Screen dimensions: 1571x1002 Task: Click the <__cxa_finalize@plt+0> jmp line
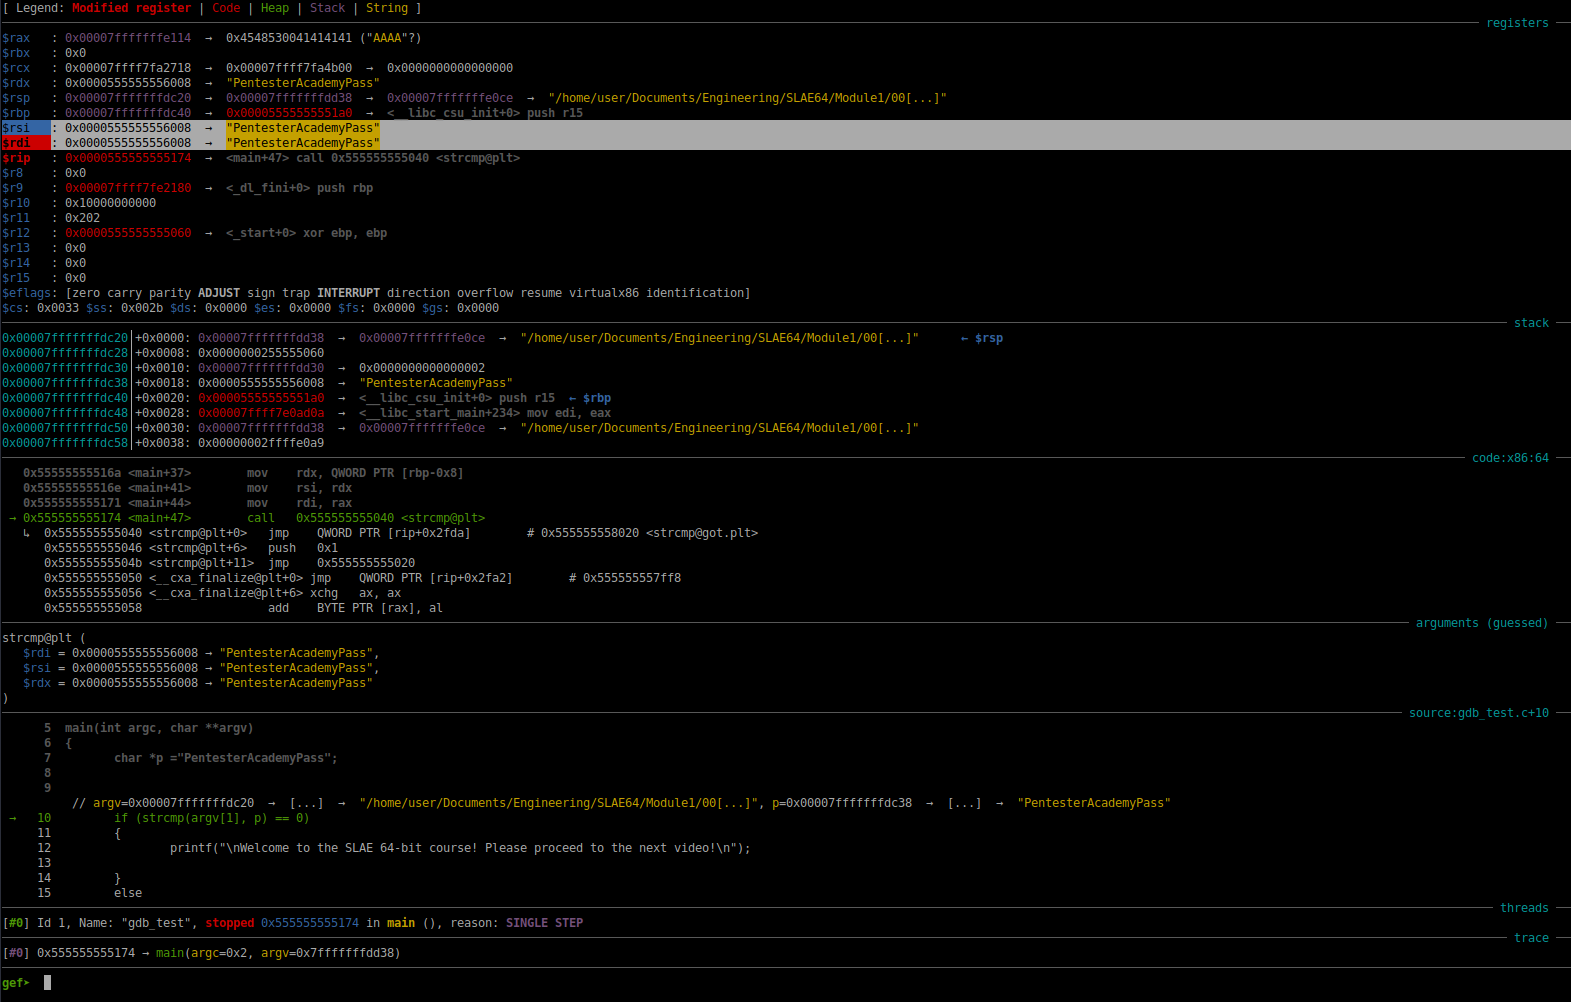pyautogui.click(x=362, y=578)
